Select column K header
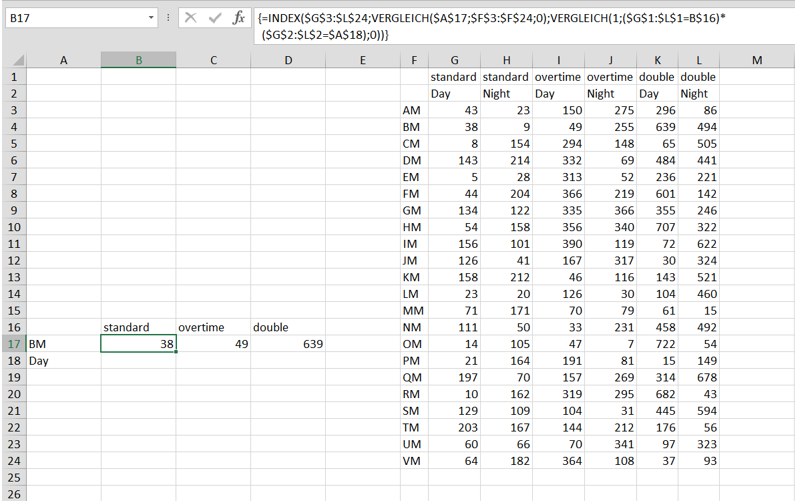This screenshot has width=795, height=501. pos(657,60)
